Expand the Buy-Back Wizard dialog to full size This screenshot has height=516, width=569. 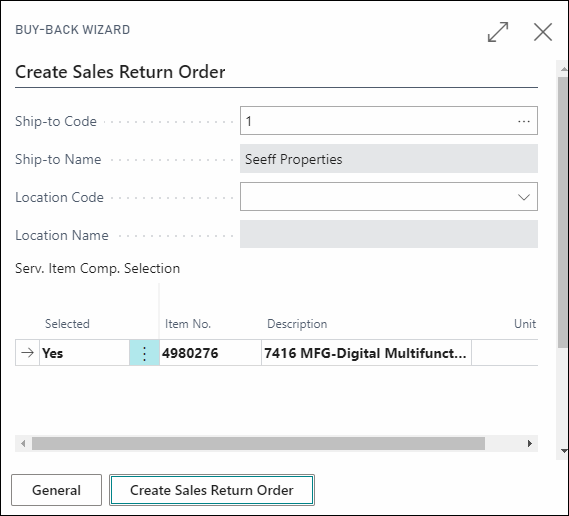coord(498,32)
